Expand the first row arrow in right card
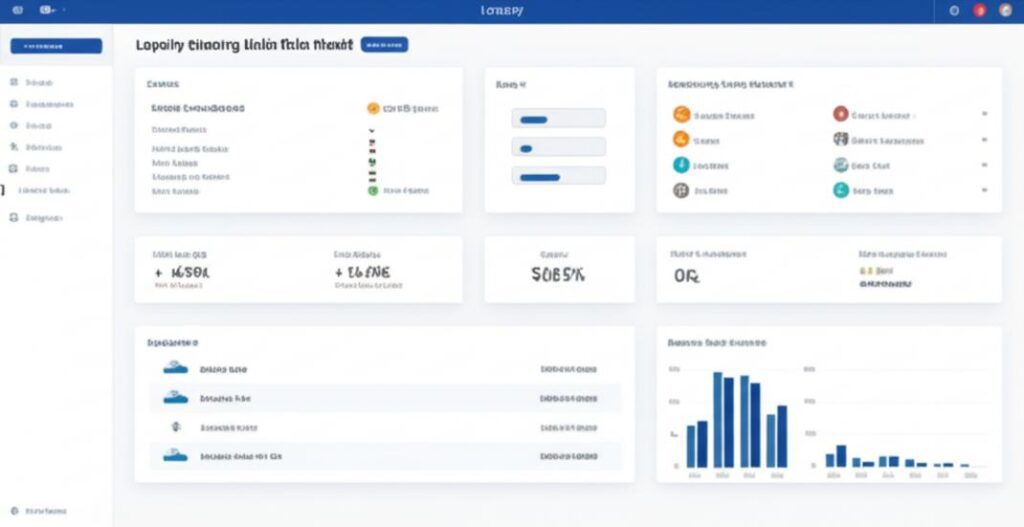 [x=984, y=114]
